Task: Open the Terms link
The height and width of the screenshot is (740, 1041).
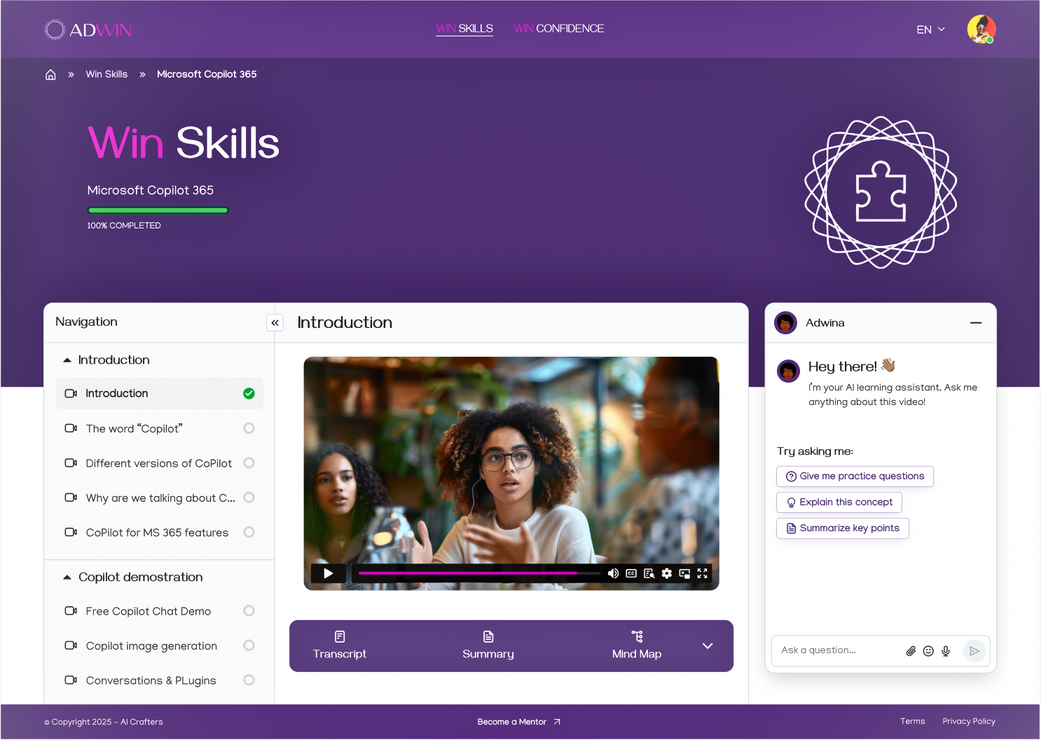Action: 912,721
